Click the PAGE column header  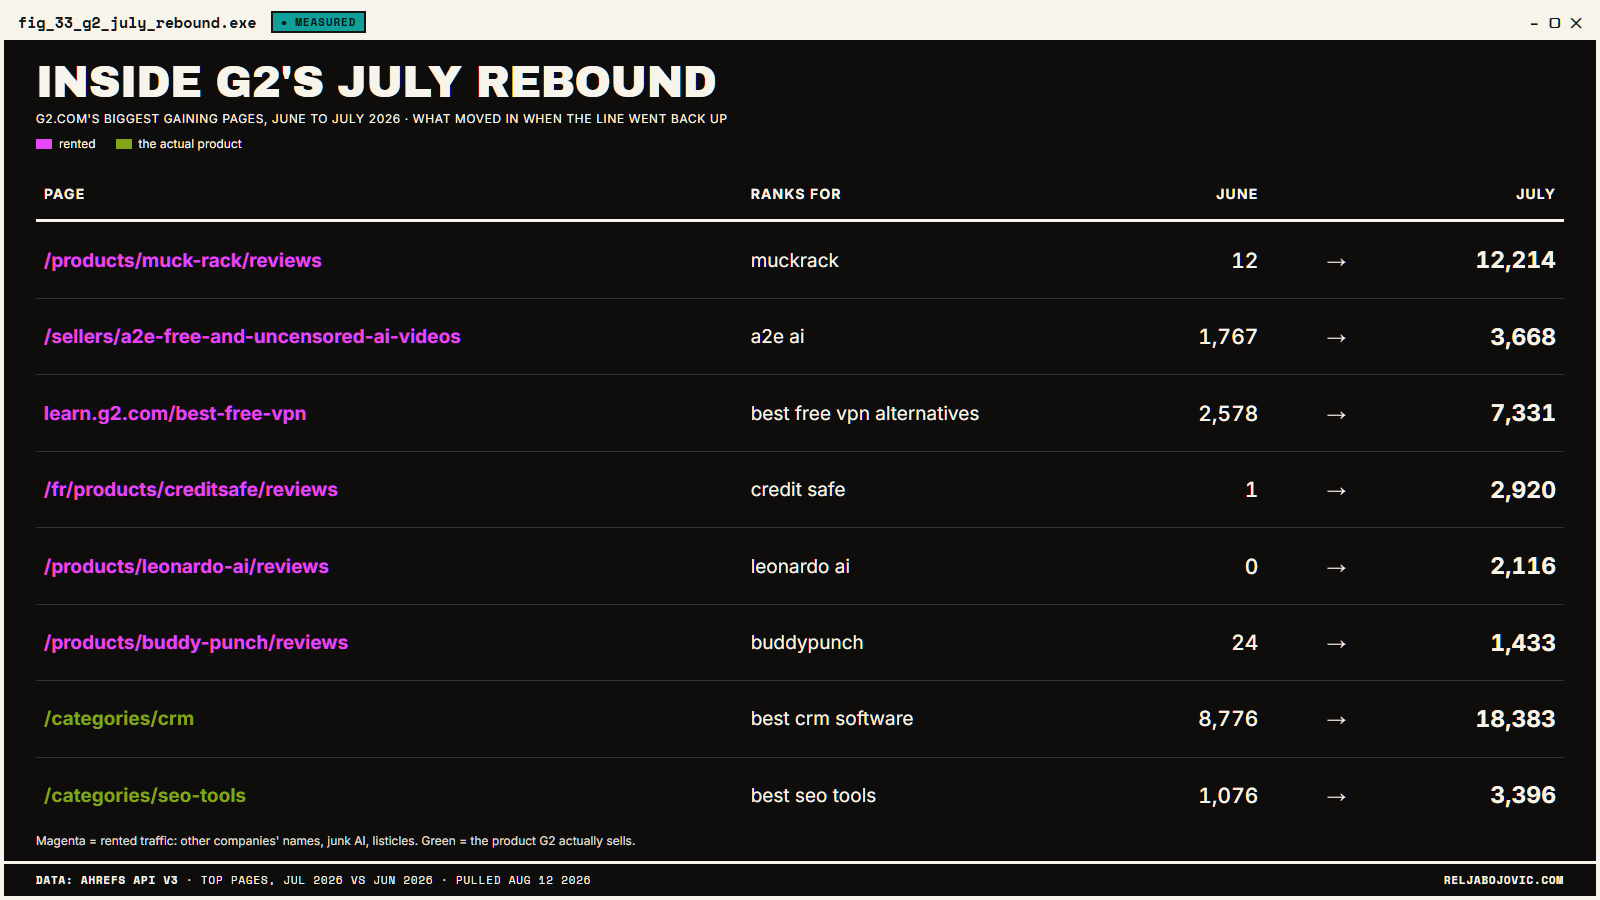coord(64,194)
